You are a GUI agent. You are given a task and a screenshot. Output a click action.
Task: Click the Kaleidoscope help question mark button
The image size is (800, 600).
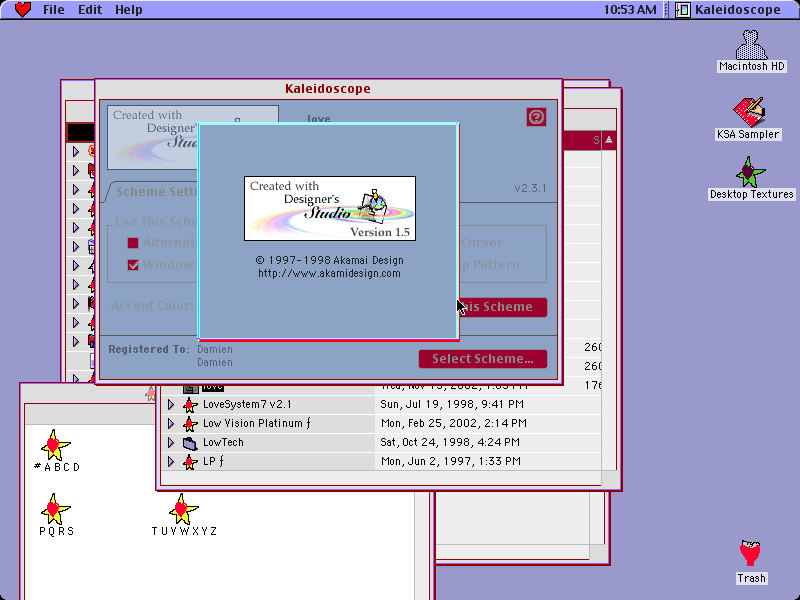536,117
